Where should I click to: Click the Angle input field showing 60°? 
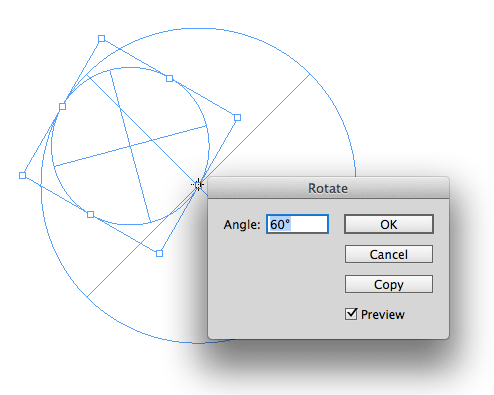pos(297,224)
